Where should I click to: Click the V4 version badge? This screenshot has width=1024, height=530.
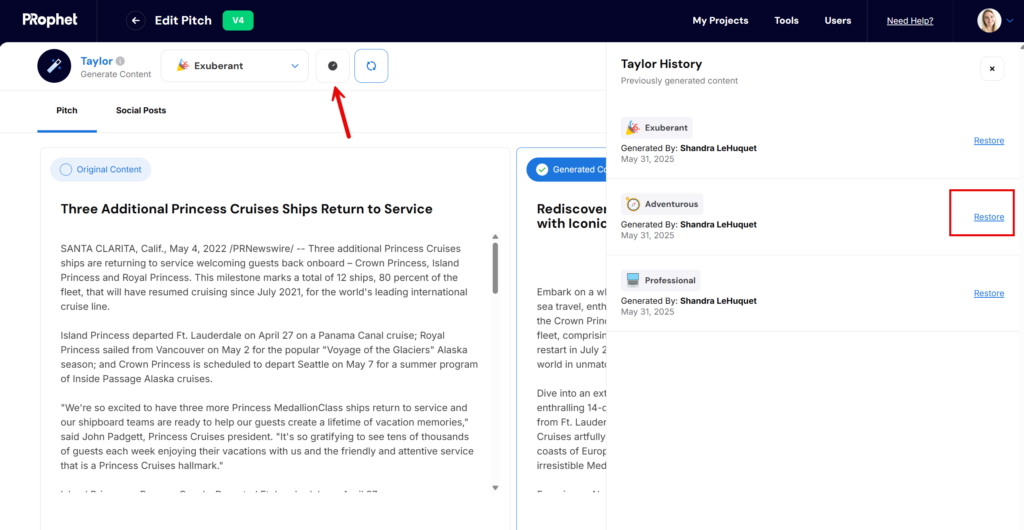coord(238,21)
